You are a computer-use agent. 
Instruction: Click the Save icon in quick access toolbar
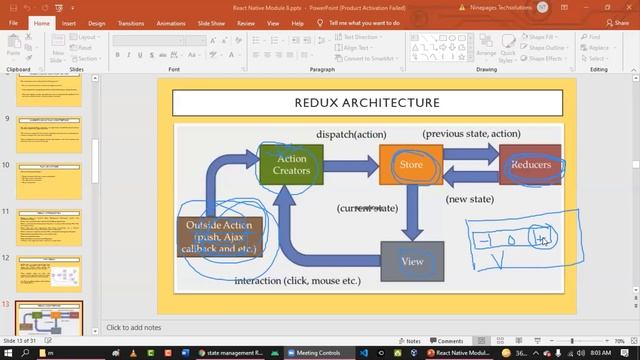13,8
